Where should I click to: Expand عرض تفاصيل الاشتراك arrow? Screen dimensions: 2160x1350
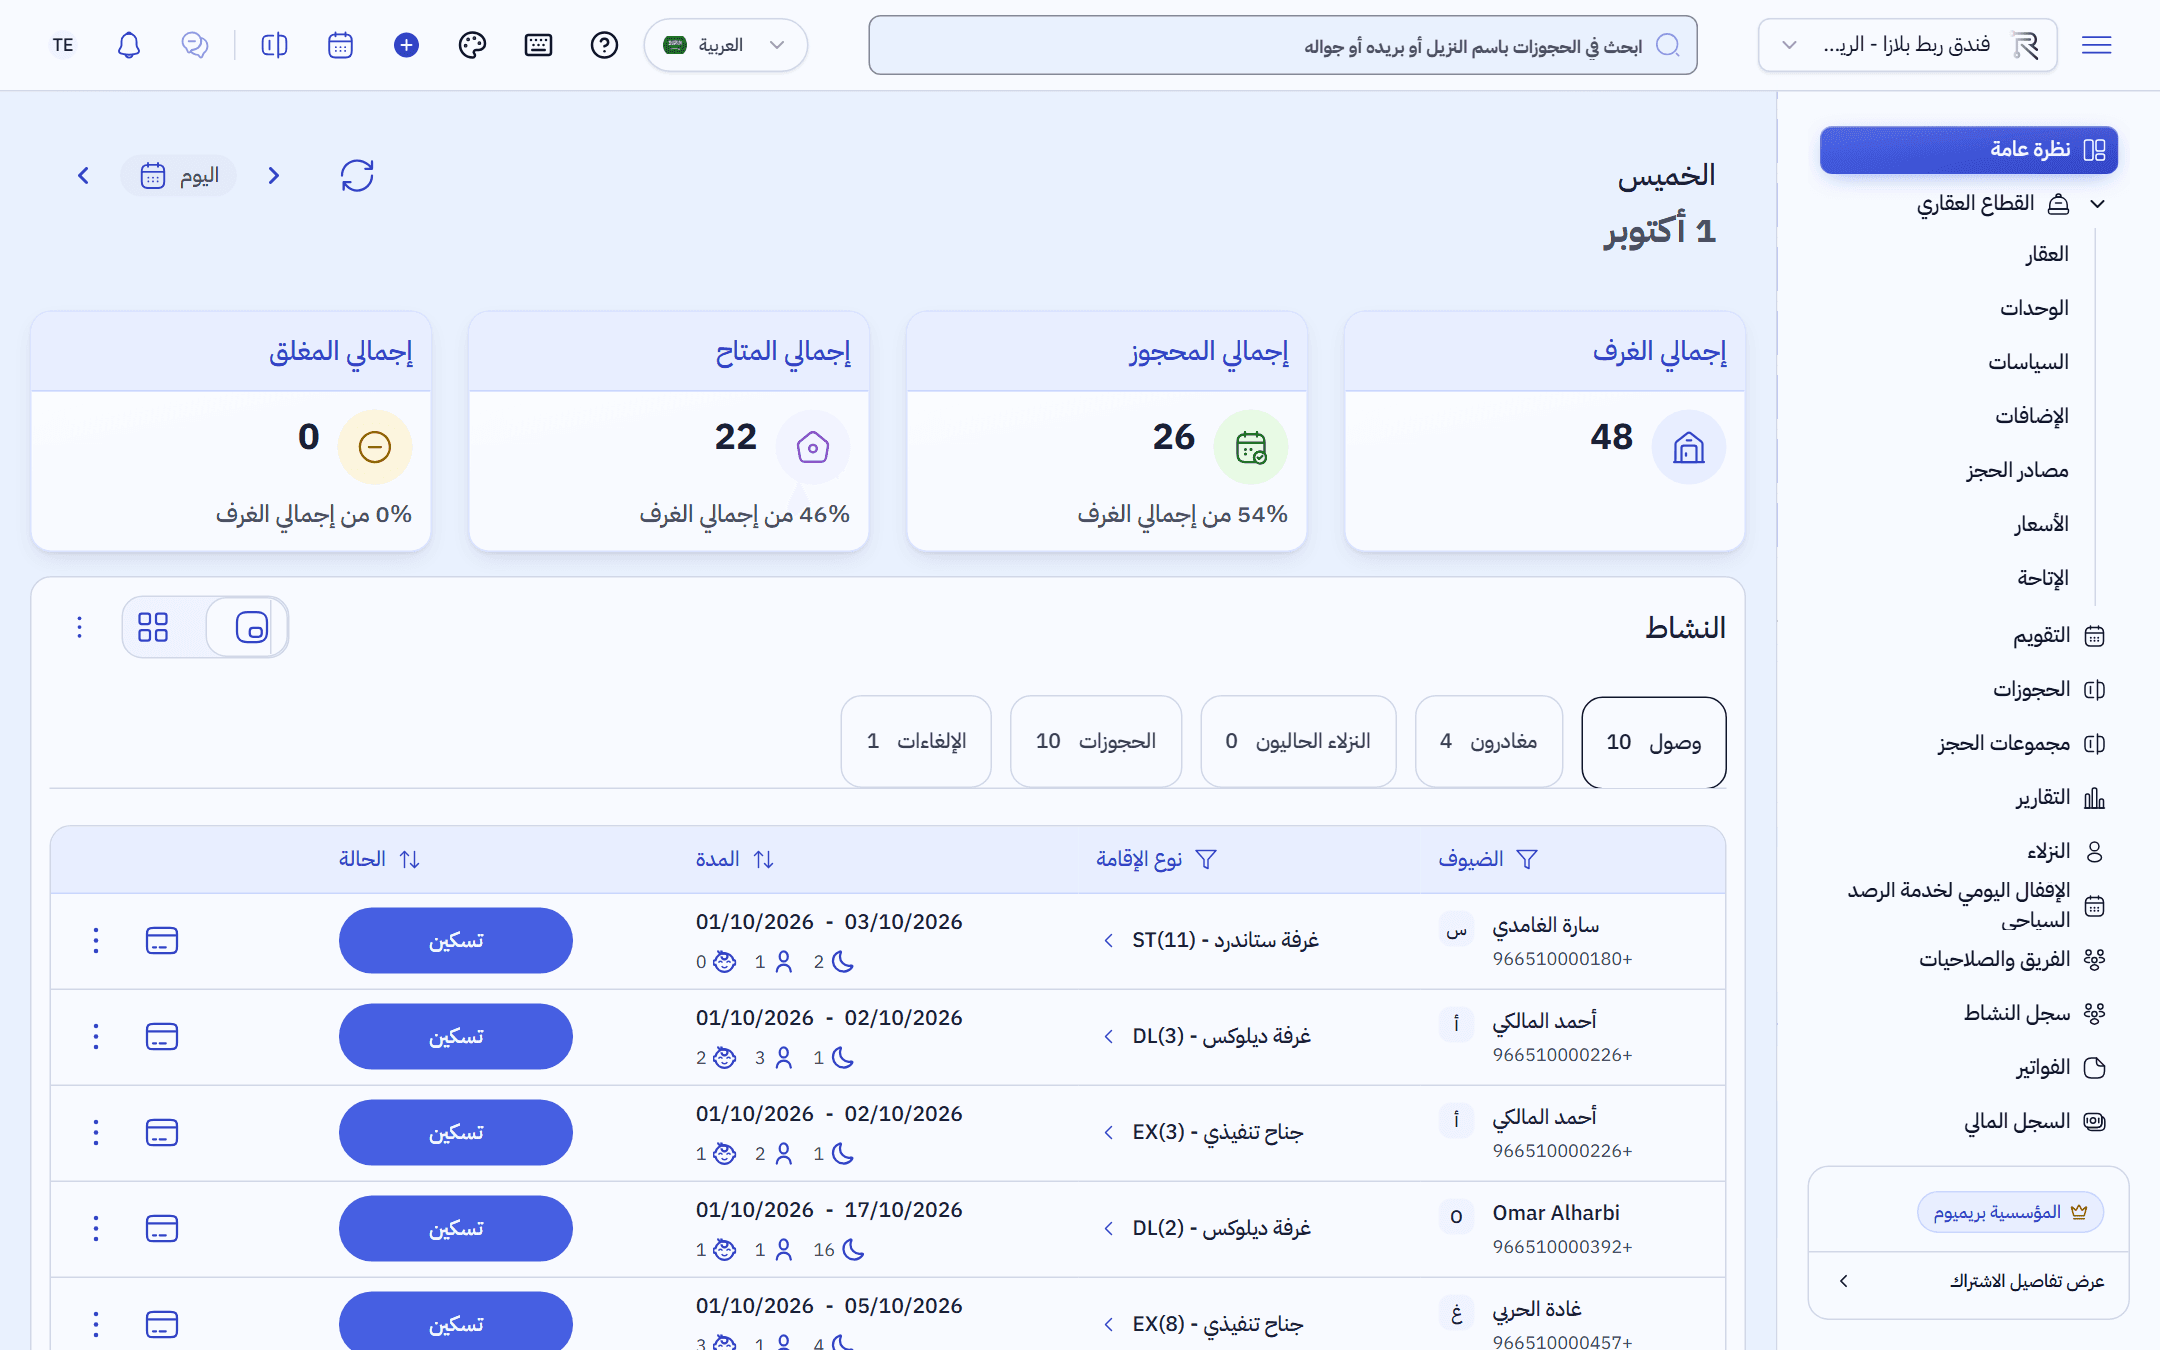pyautogui.click(x=1844, y=1281)
